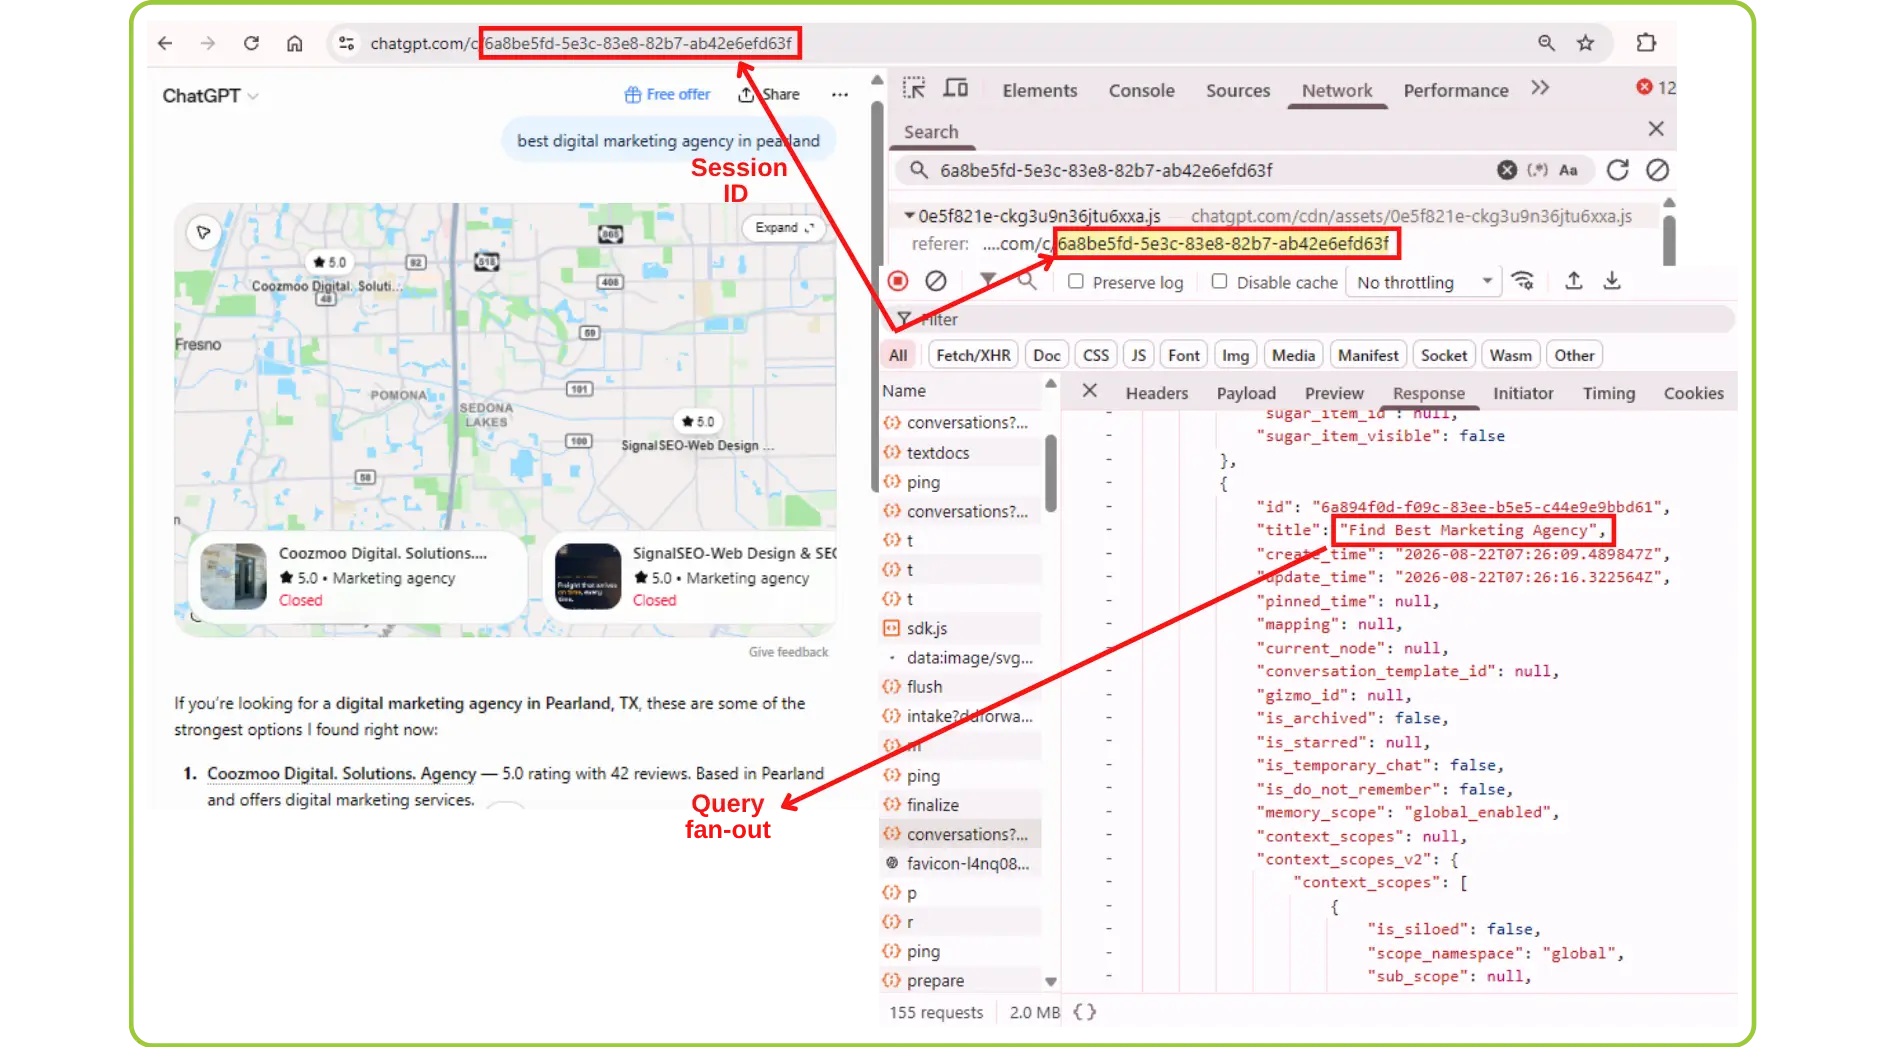Switch to the Console tab
Image resolution: width=1886 pixels, height=1050 pixels.
click(1141, 90)
